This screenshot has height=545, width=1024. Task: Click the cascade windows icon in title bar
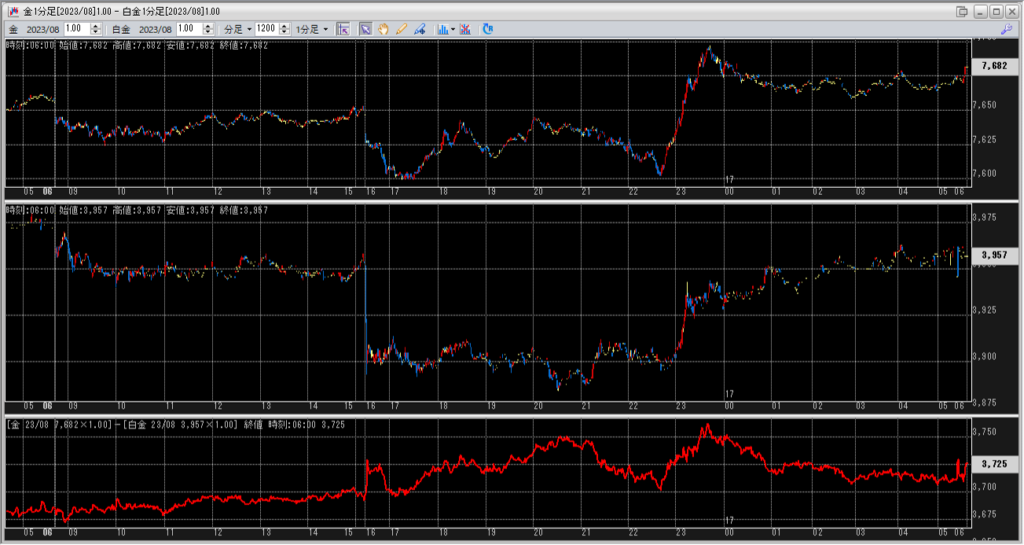[962, 11]
